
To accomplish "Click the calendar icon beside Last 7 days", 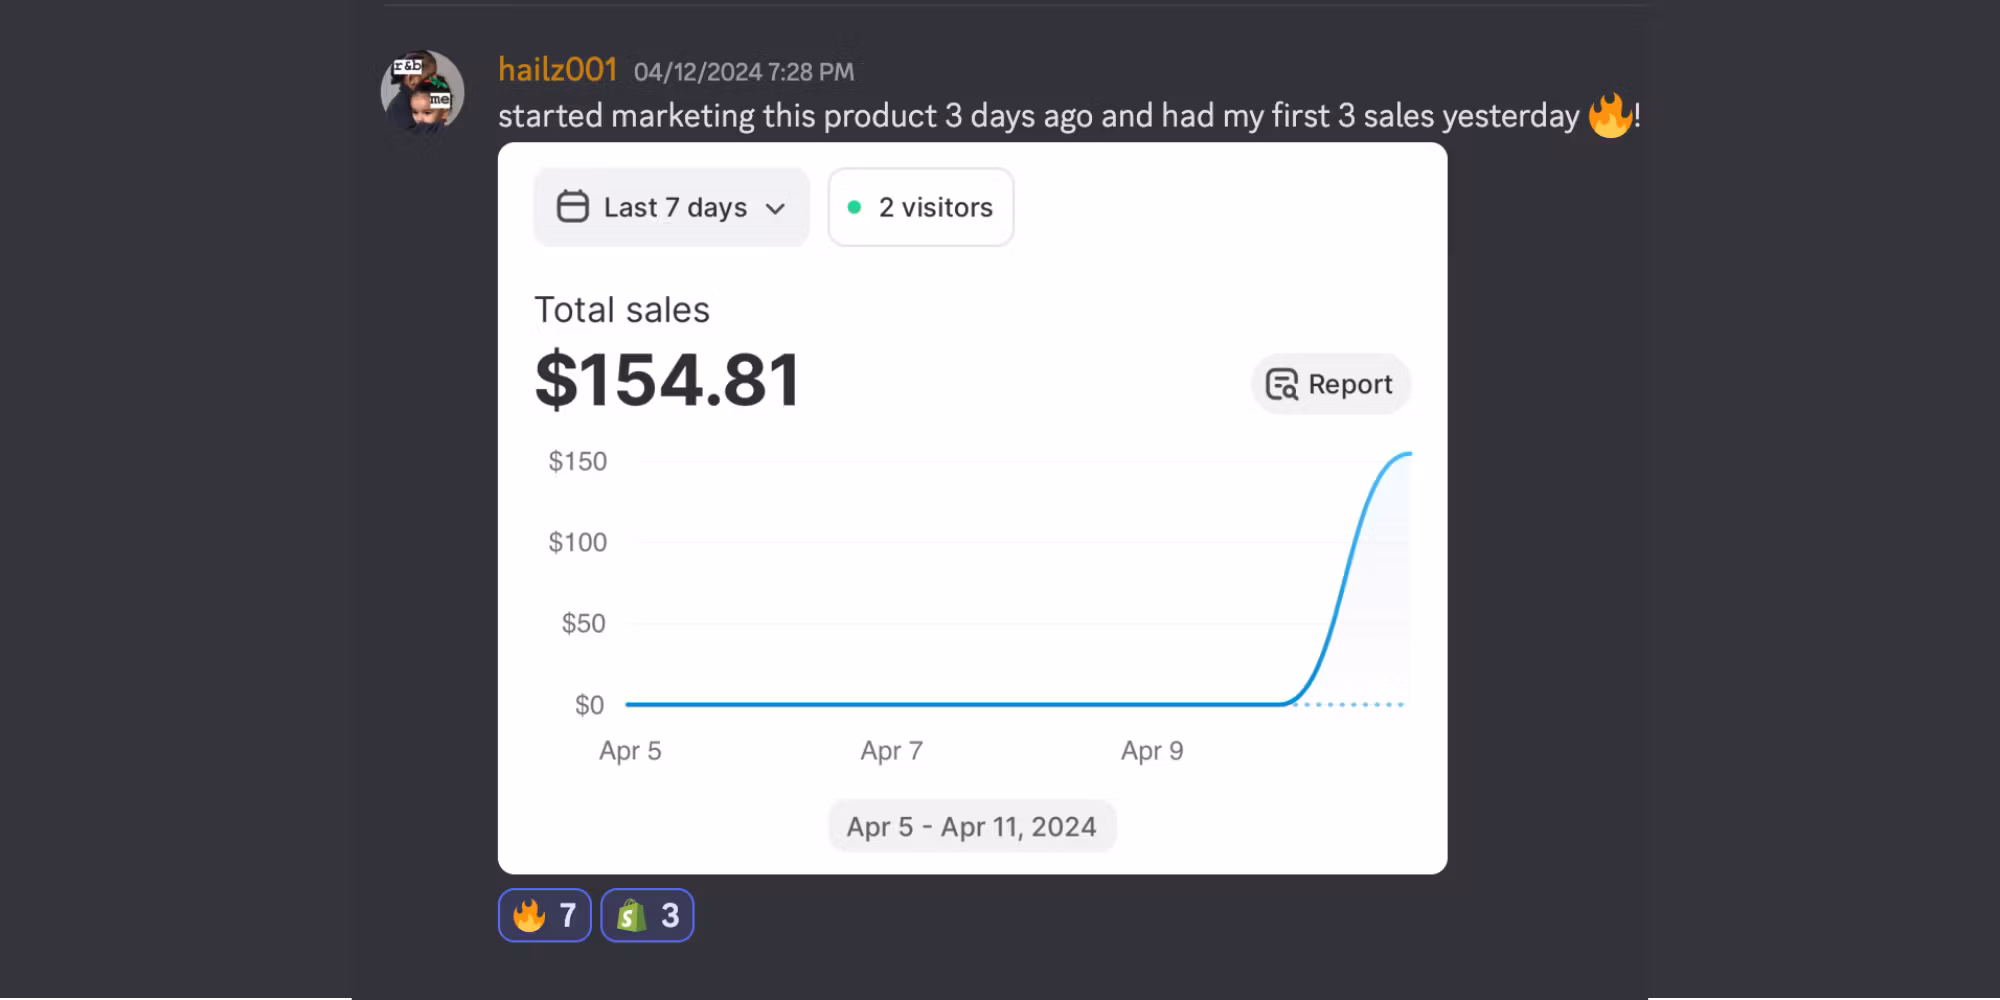I will pos(572,207).
